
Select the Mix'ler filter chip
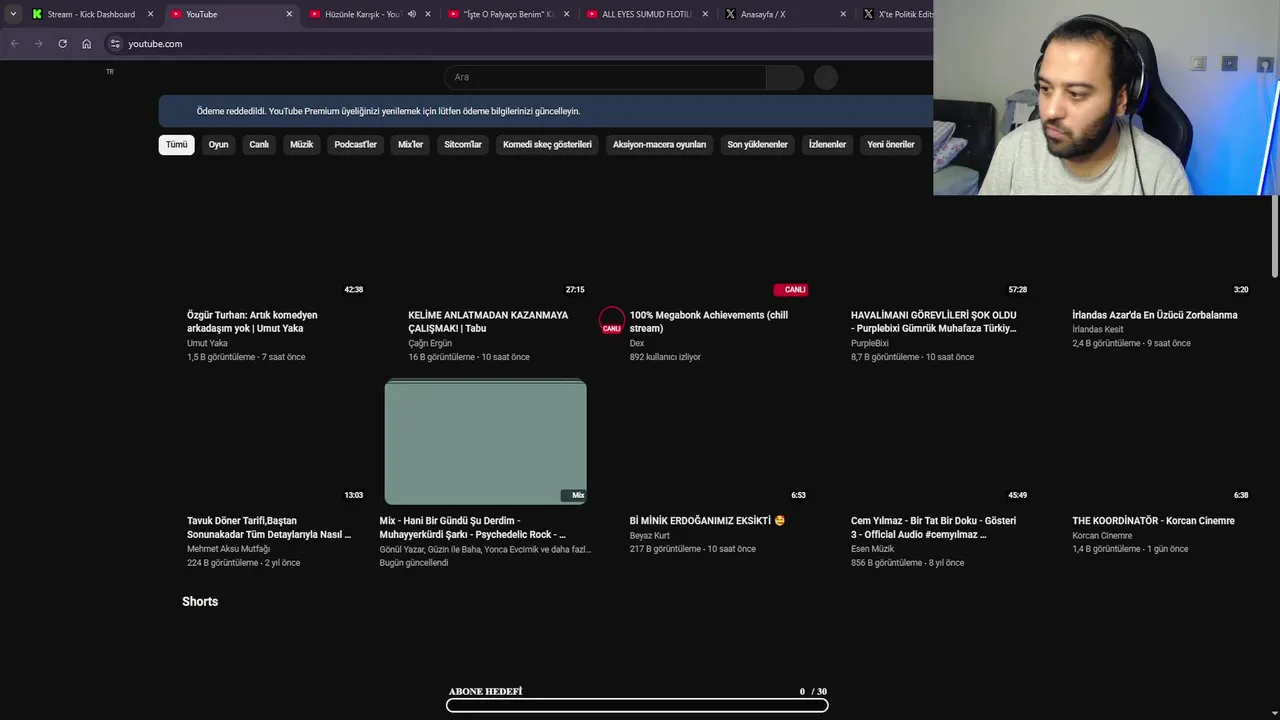tap(410, 145)
